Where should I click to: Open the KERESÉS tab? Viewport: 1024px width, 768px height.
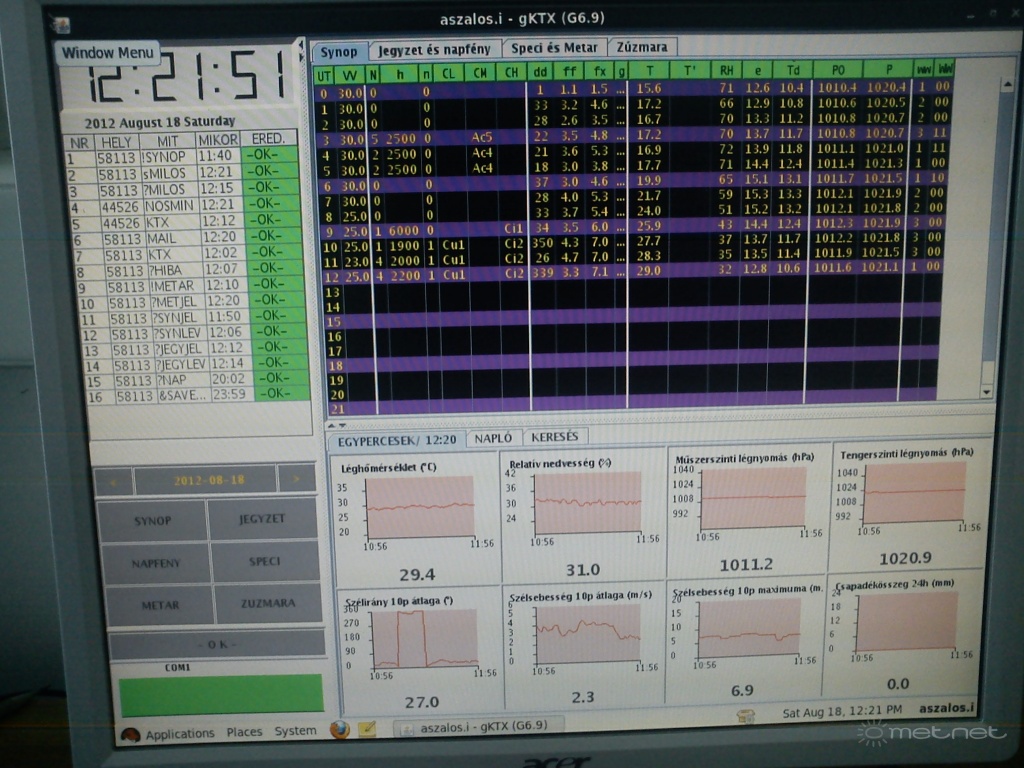(554, 438)
